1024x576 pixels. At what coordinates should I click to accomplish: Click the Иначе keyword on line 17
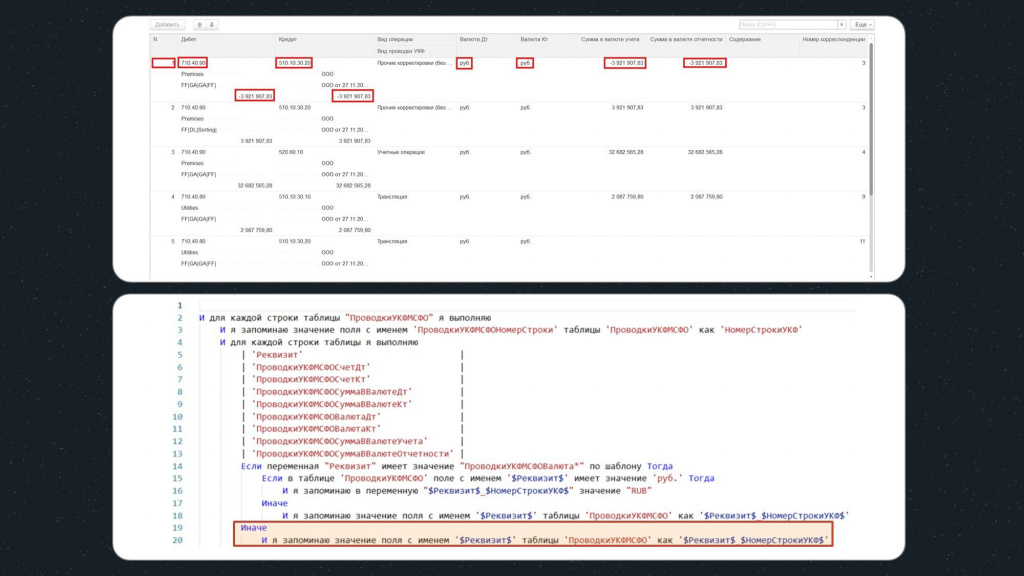(274, 503)
